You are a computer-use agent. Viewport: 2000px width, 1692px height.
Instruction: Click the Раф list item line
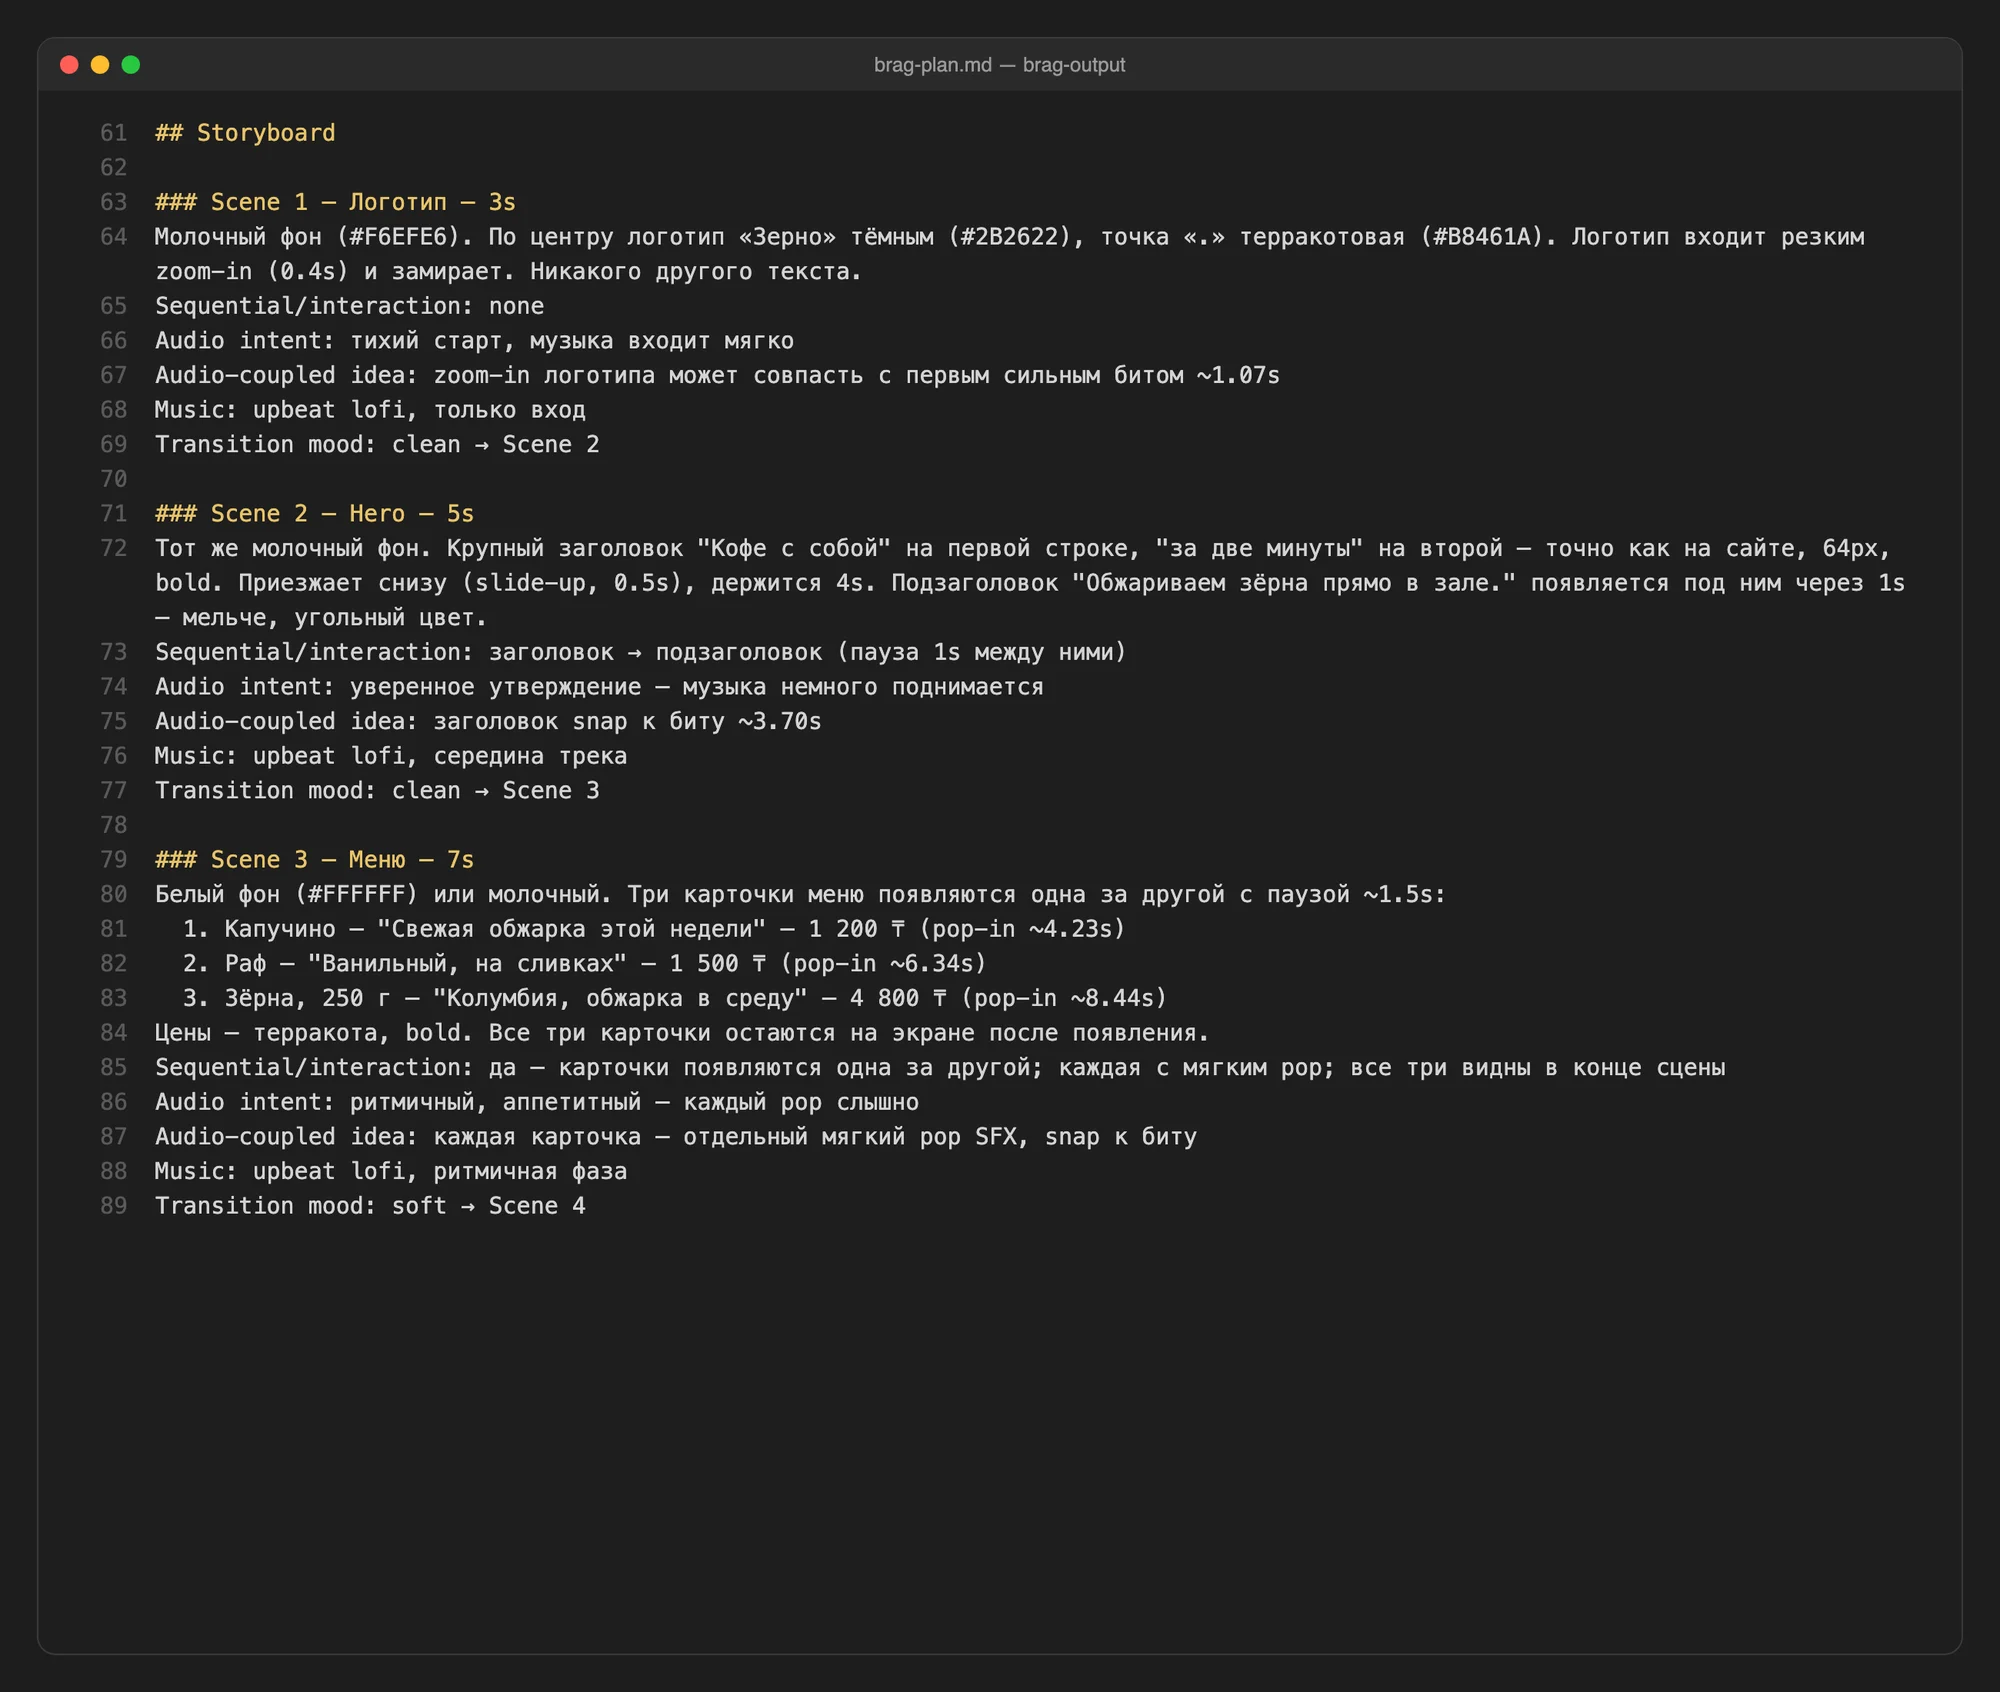coord(585,964)
